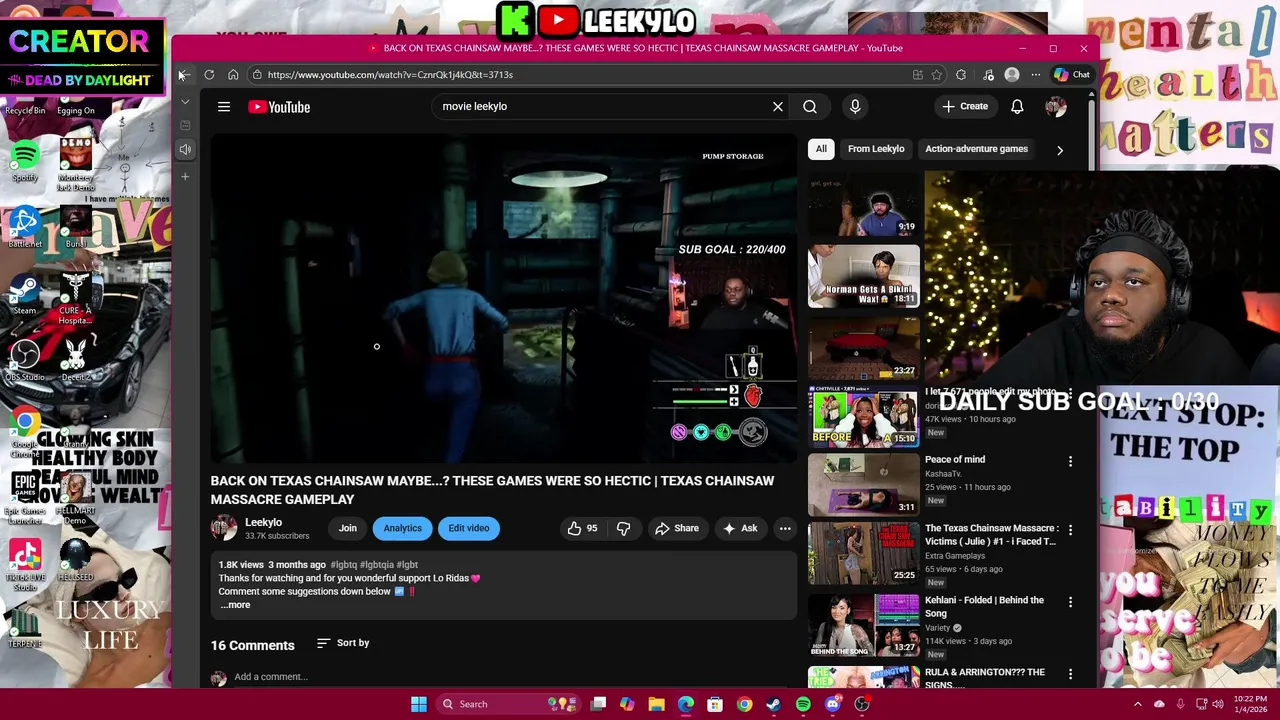Expand the sidebar tab actions chevron
This screenshot has height=720, width=1280.
pyautogui.click(x=185, y=102)
